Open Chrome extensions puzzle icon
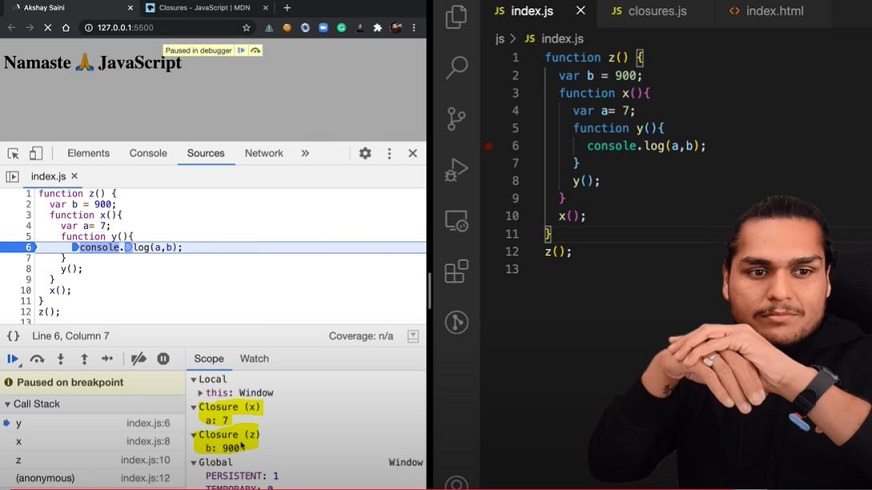This screenshot has height=490, width=872. tap(378, 28)
